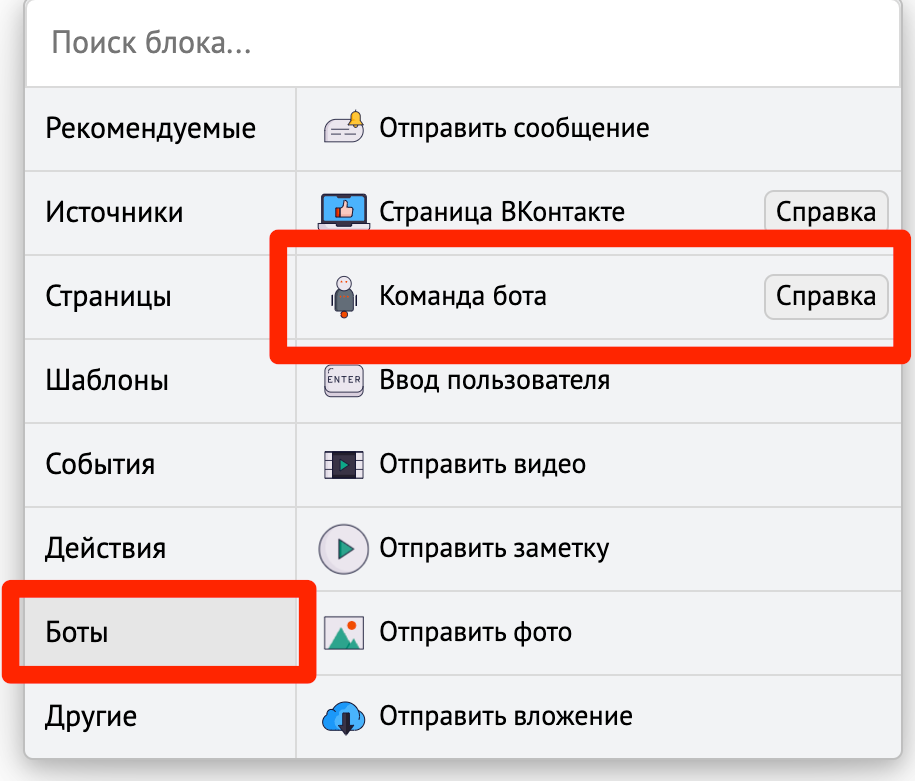Click the ENTER key icon for user input

tap(344, 381)
